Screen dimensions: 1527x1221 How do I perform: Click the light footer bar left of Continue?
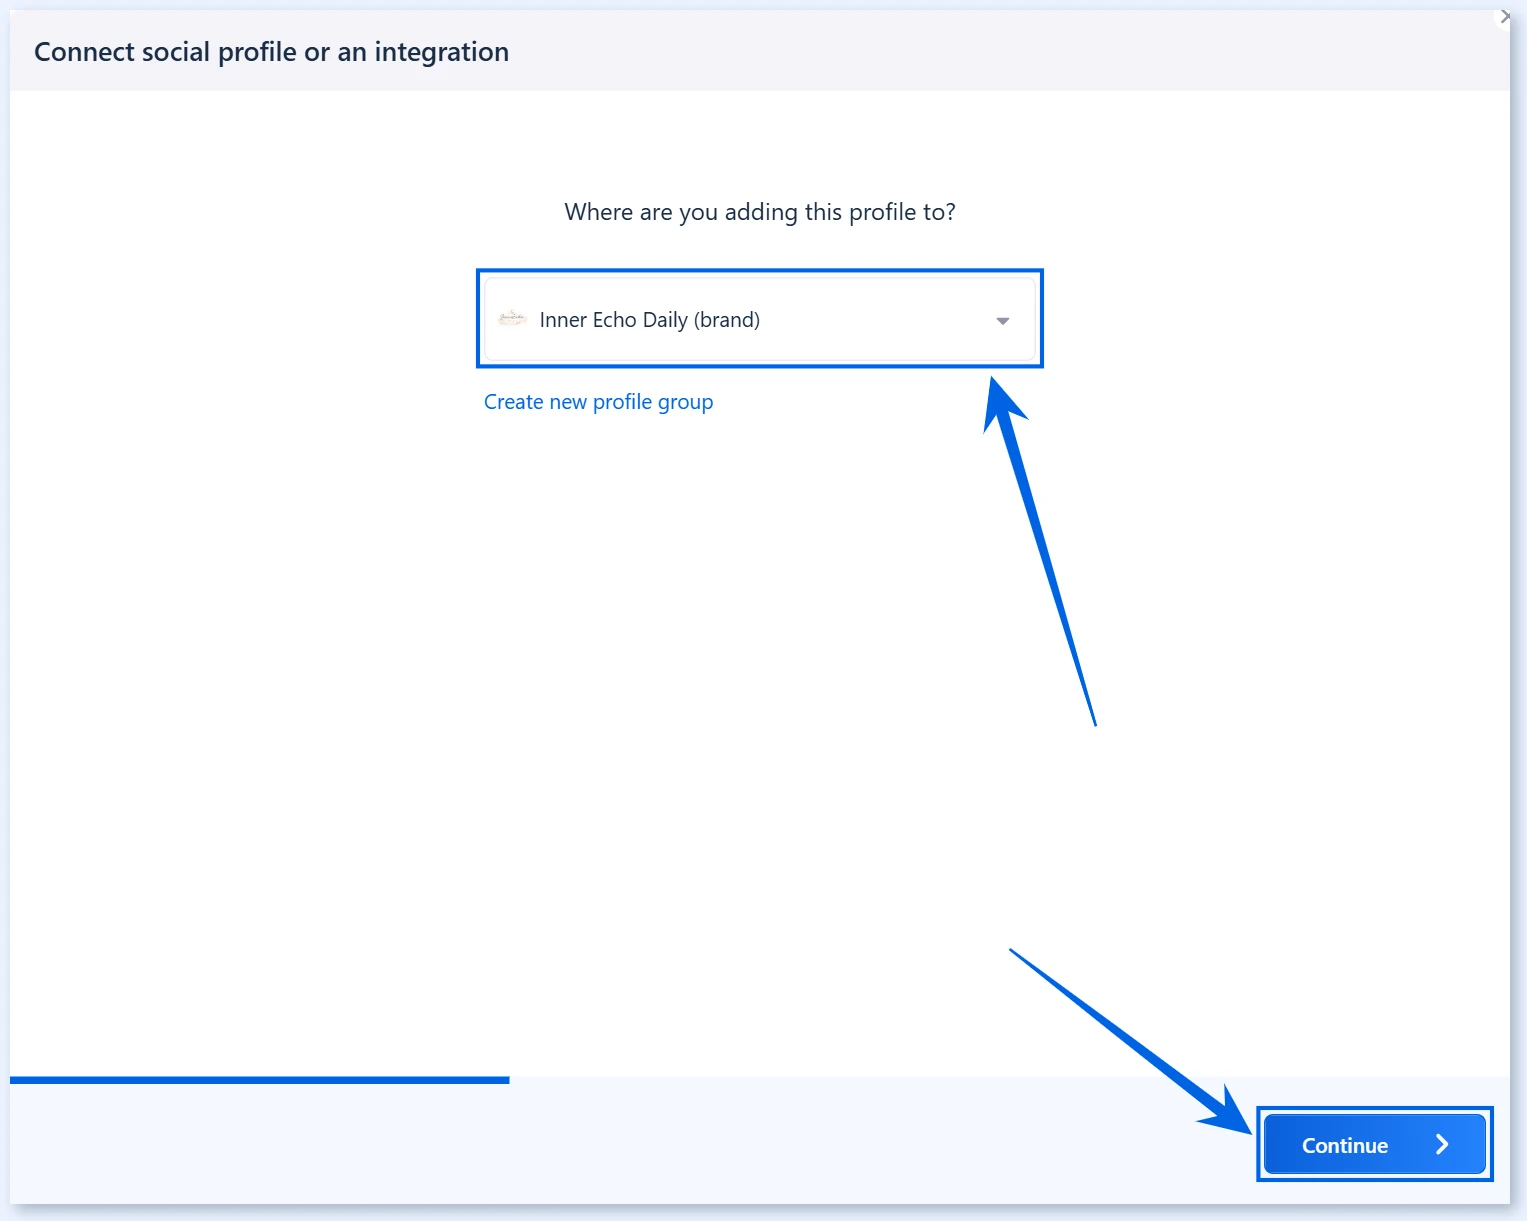(630, 1144)
